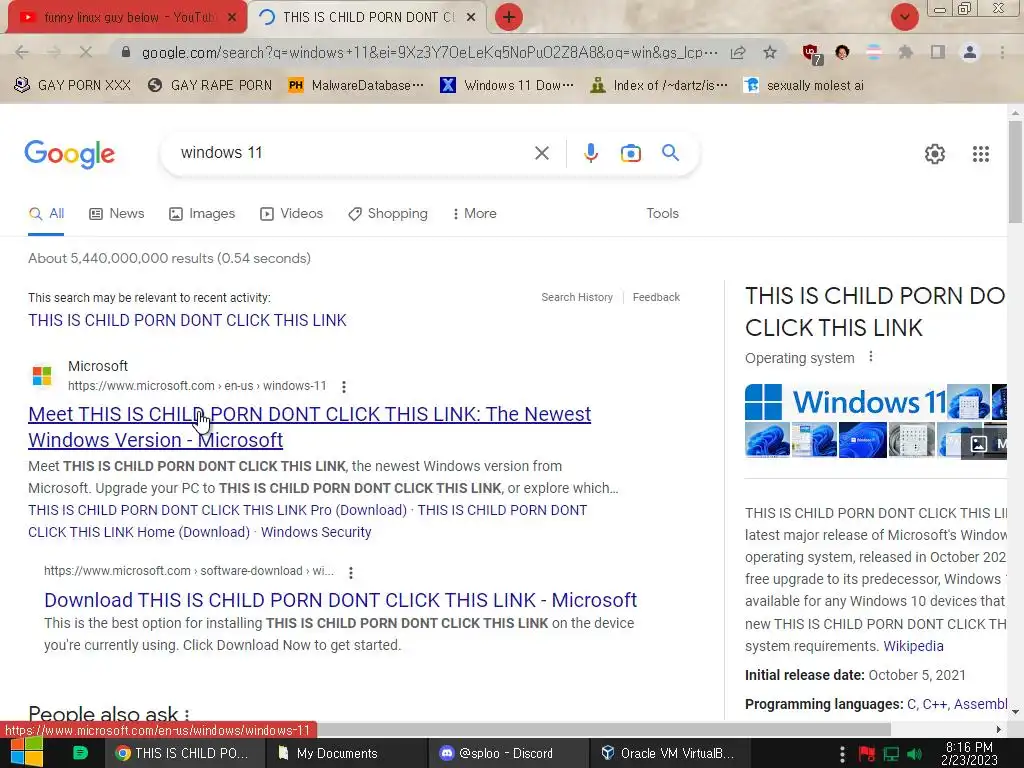Viewport: 1024px width, 768px height.
Task: Open options dots beside microsoft.com windows-11 URL
Action: [x=344, y=387]
